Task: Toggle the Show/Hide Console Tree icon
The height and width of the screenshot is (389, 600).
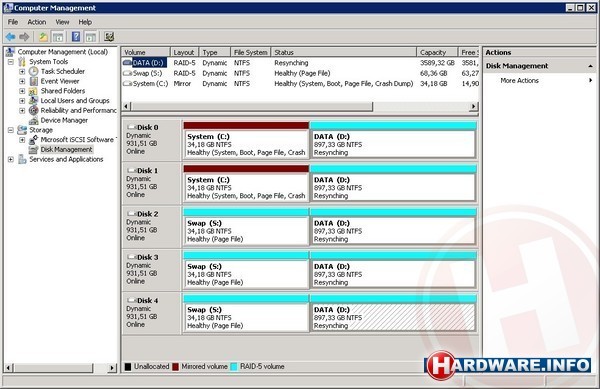Action: (x=58, y=37)
